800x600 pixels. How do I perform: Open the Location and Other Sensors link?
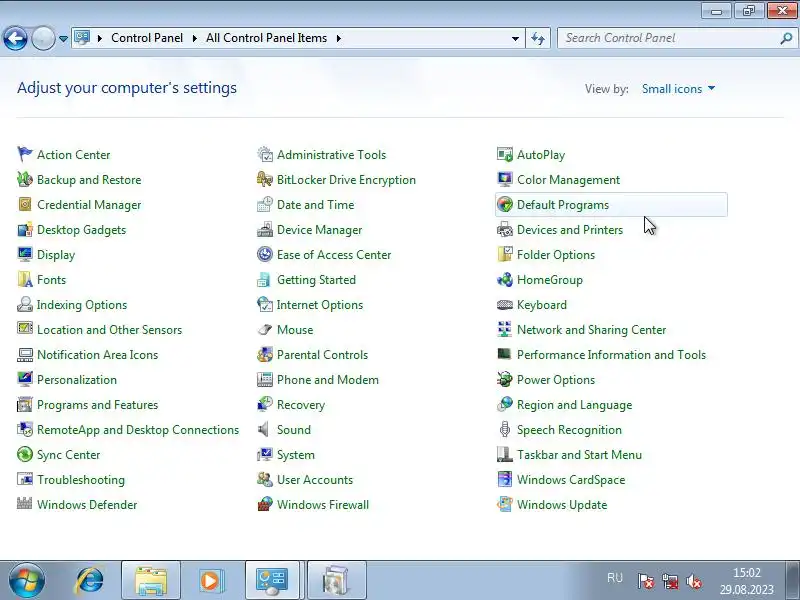pos(109,330)
